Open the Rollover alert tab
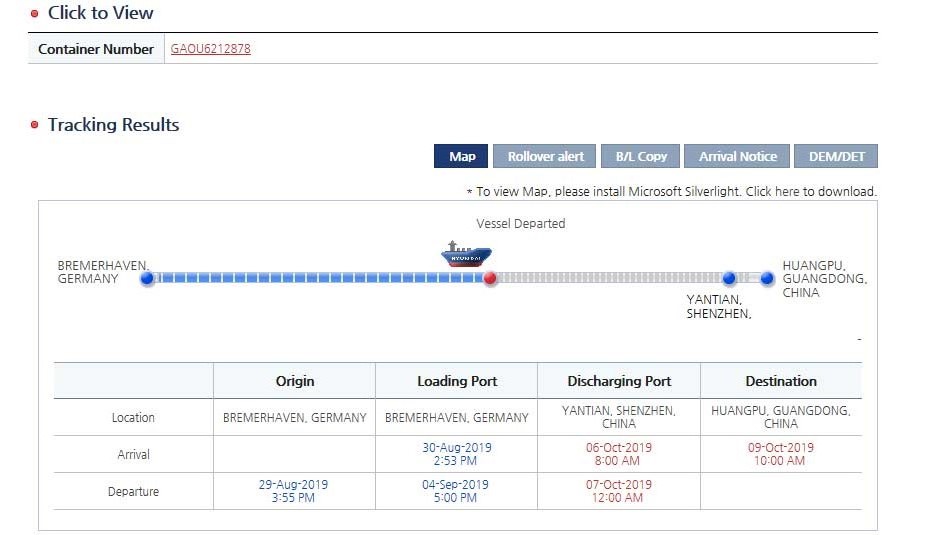The width and height of the screenshot is (929, 535). 545,156
